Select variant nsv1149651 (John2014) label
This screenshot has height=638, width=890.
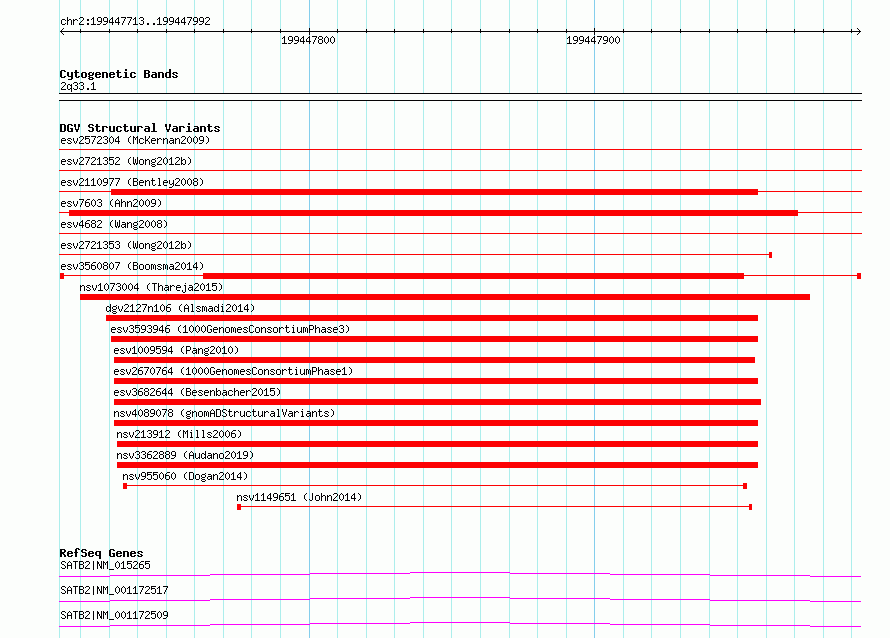[299, 497]
